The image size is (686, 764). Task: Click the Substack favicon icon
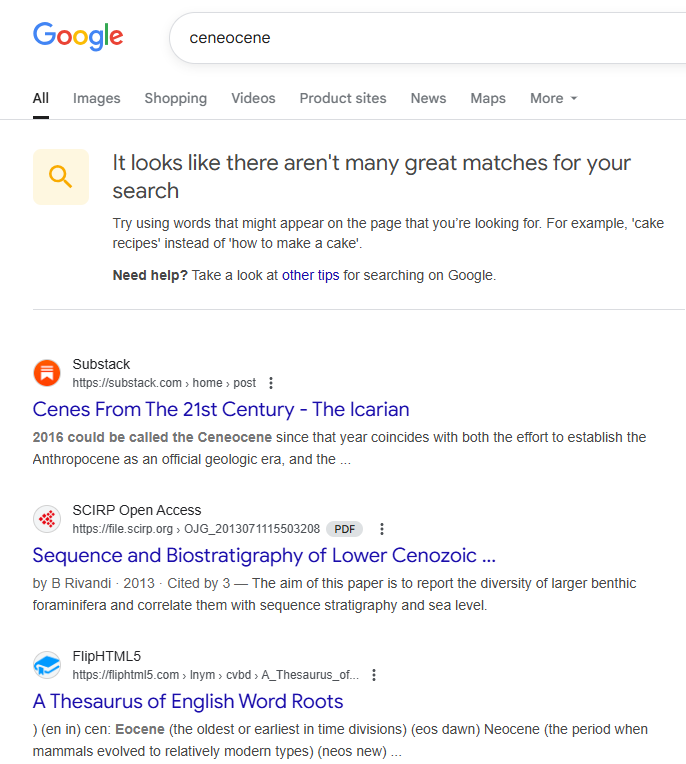47,373
